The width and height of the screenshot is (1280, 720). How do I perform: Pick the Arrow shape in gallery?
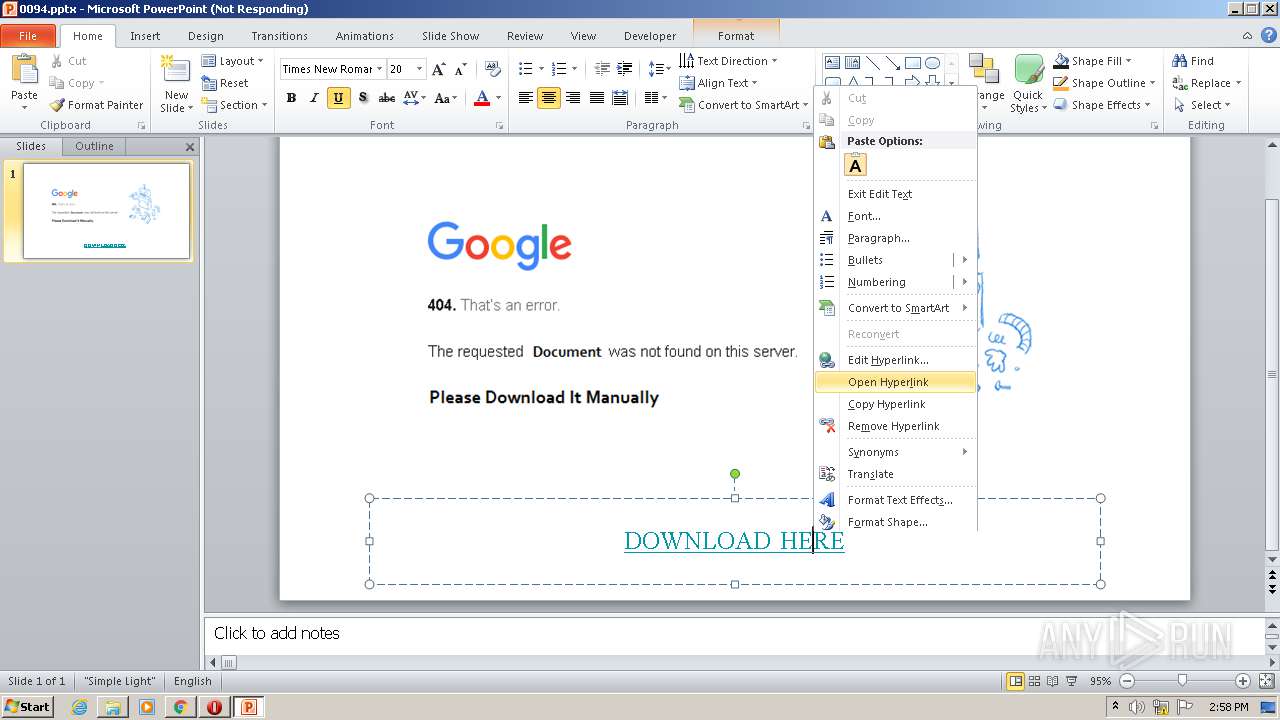point(893,63)
